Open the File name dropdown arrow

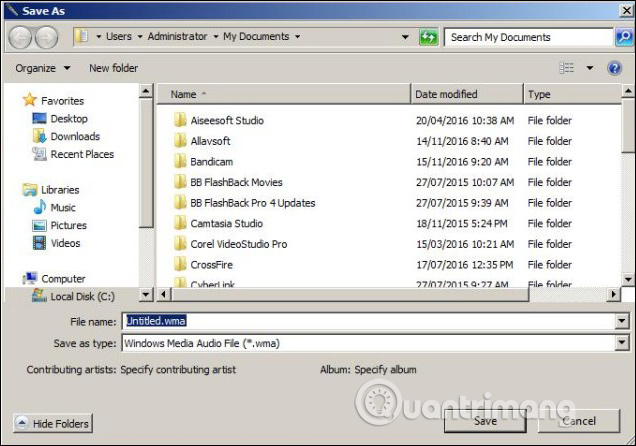[x=622, y=322]
